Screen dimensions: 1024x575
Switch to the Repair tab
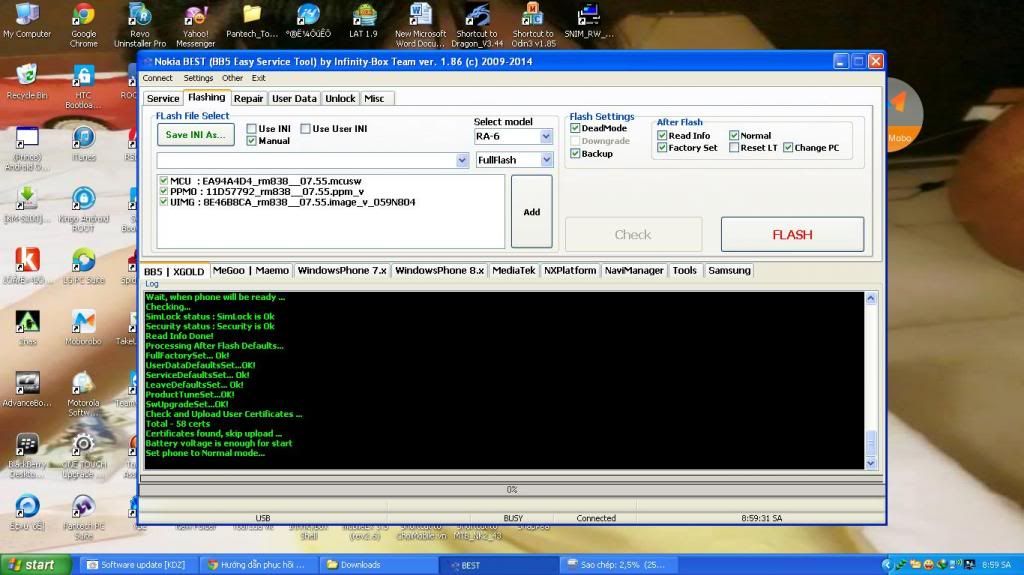click(x=248, y=98)
